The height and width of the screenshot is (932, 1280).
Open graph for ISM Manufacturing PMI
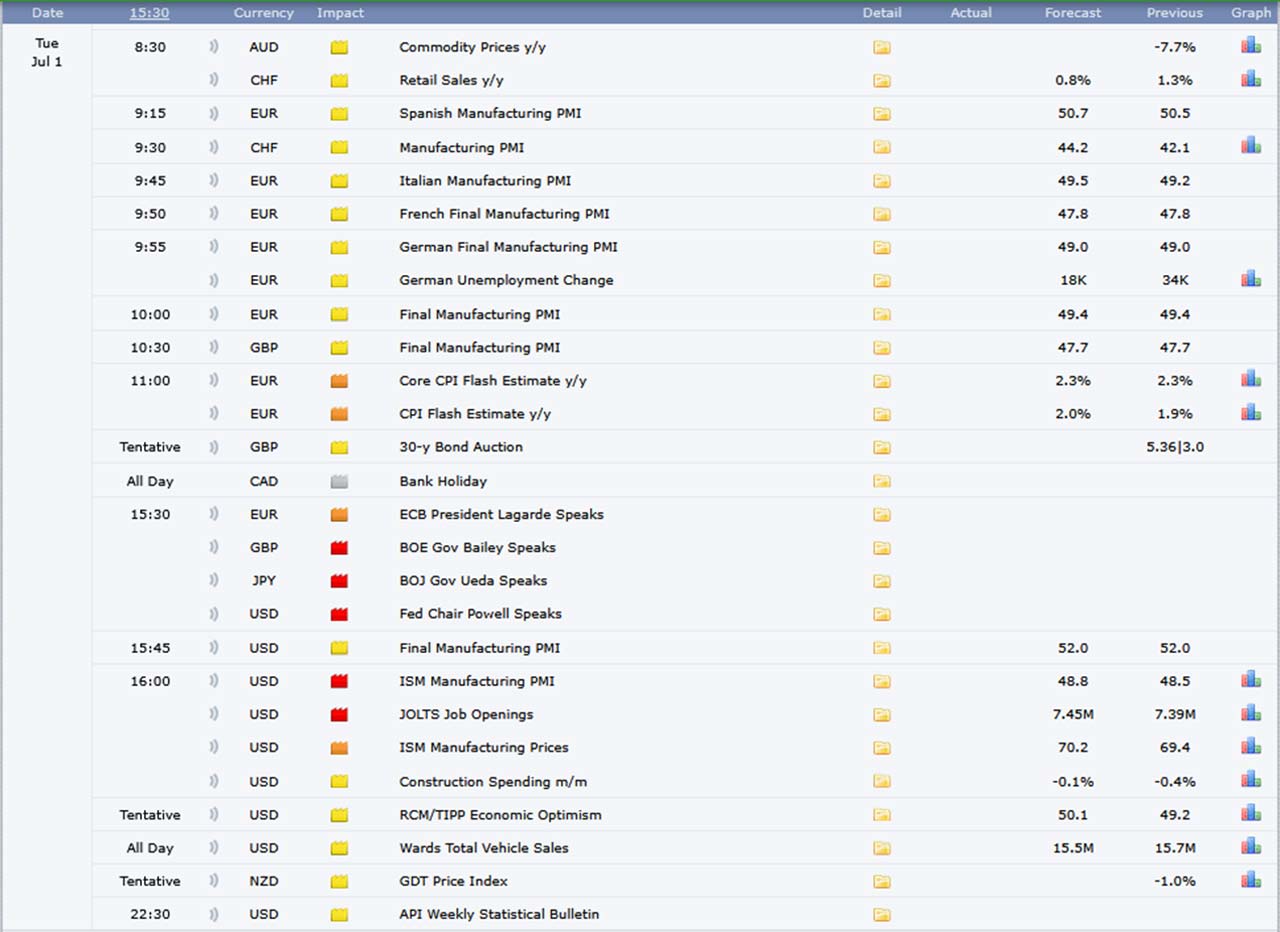1250,680
